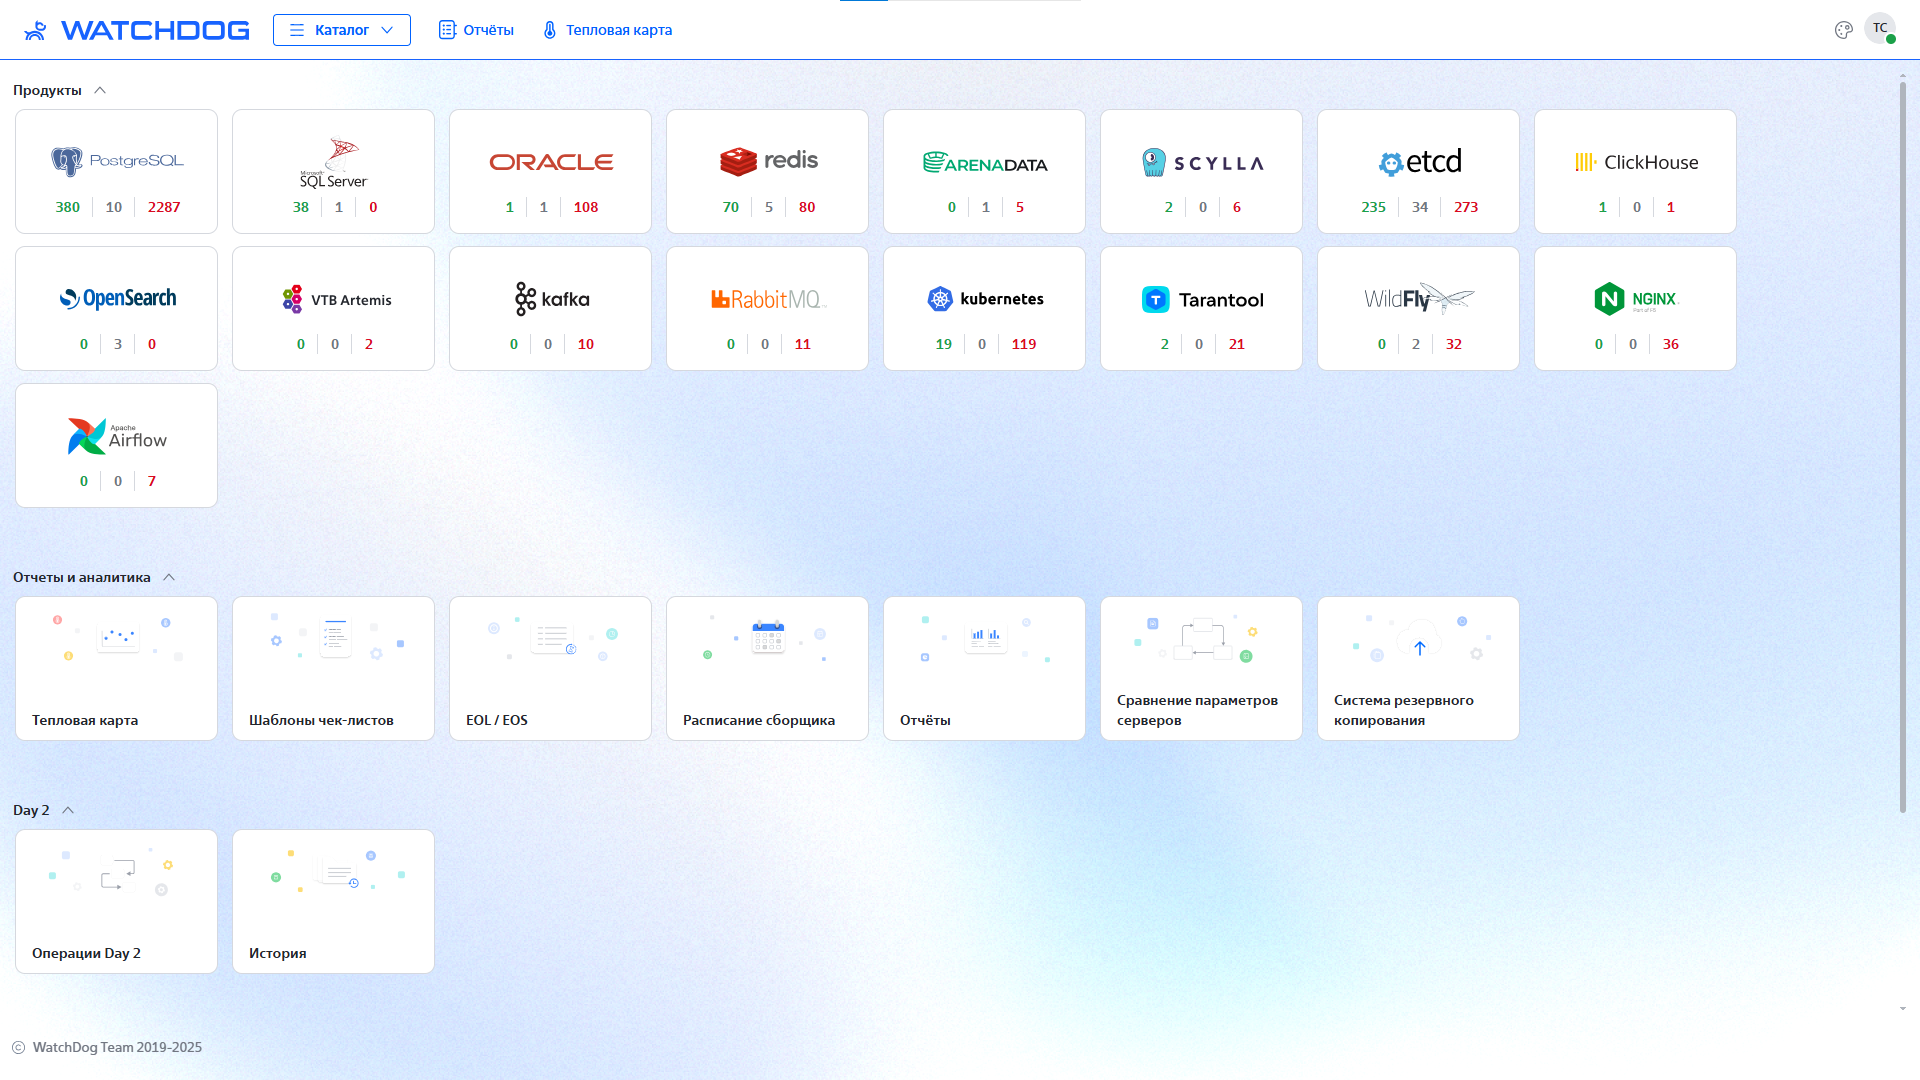Open the Каталог dropdown menu
1920x1080 pixels.
point(342,30)
